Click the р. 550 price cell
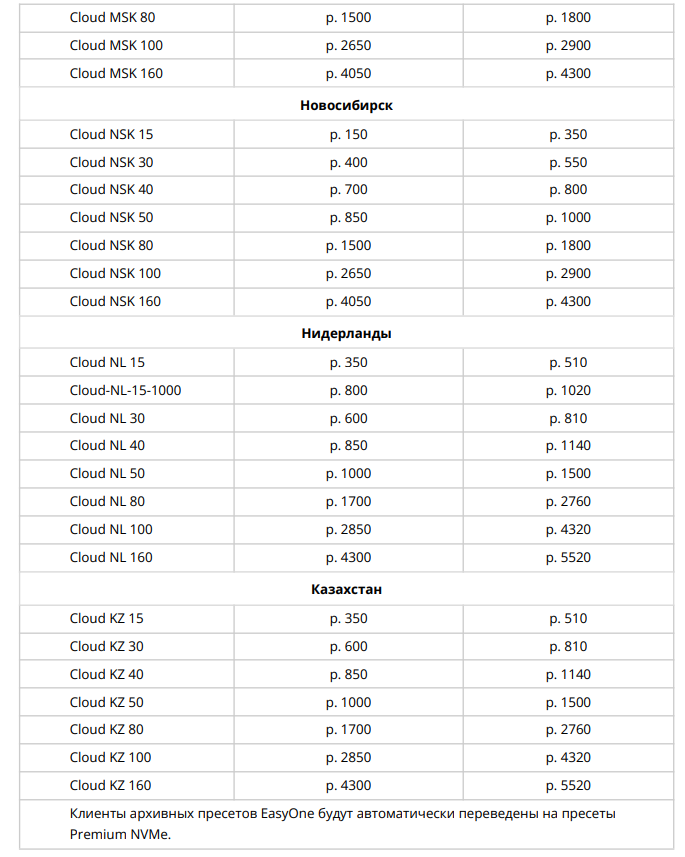Screen dimensions: 685x857 [568, 162]
